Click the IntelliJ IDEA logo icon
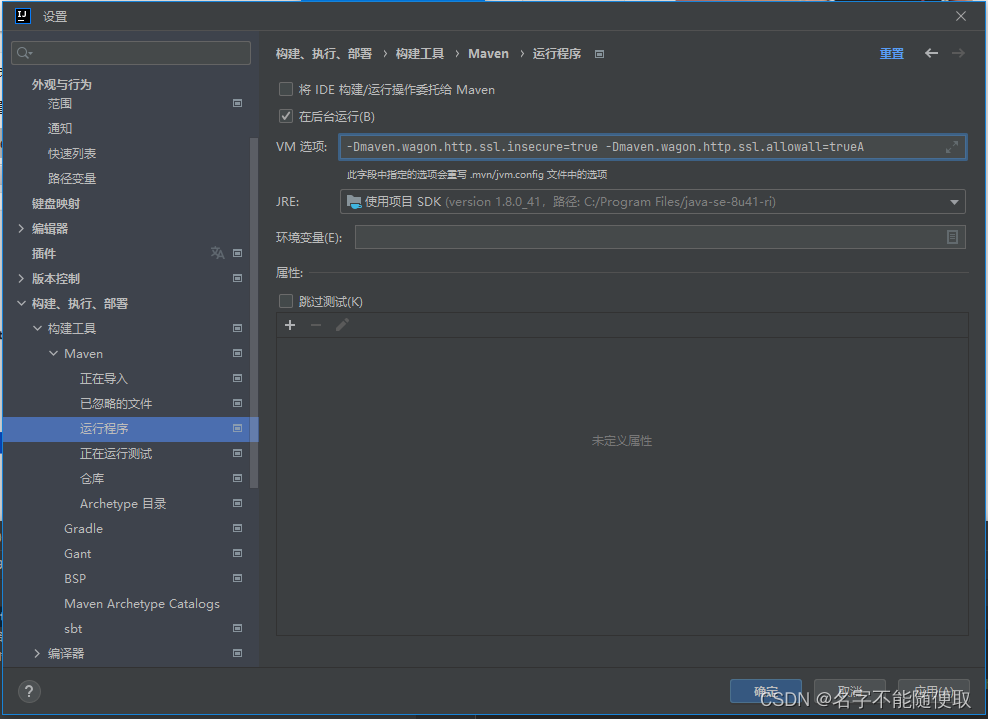The image size is (988, 719). point(23,16)
